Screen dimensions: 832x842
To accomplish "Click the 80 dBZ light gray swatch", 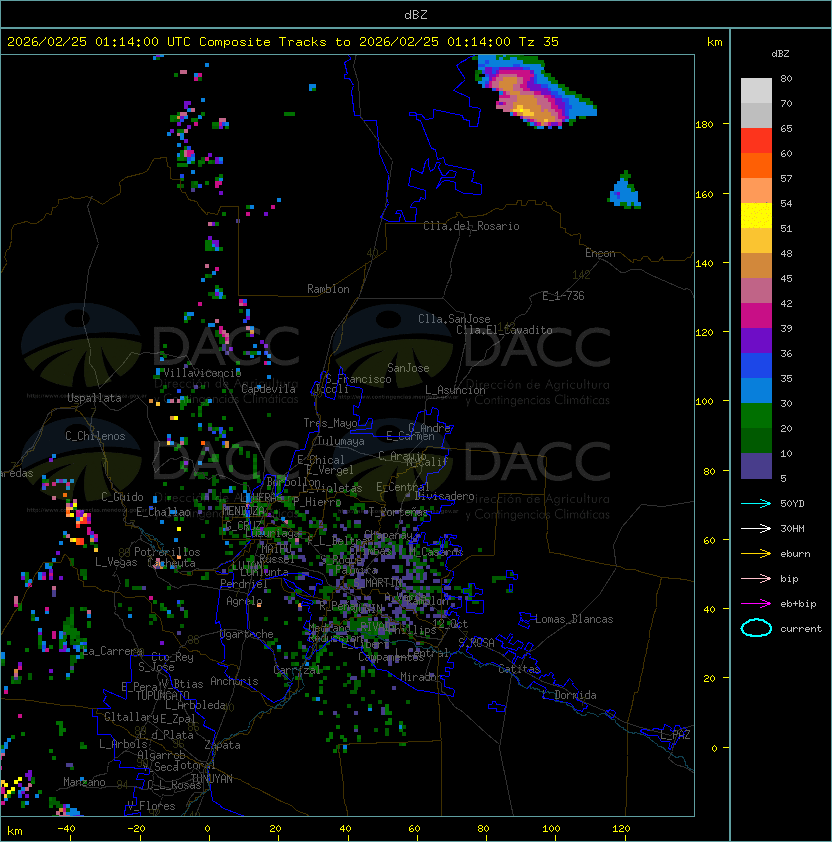I will coord(756,91).
